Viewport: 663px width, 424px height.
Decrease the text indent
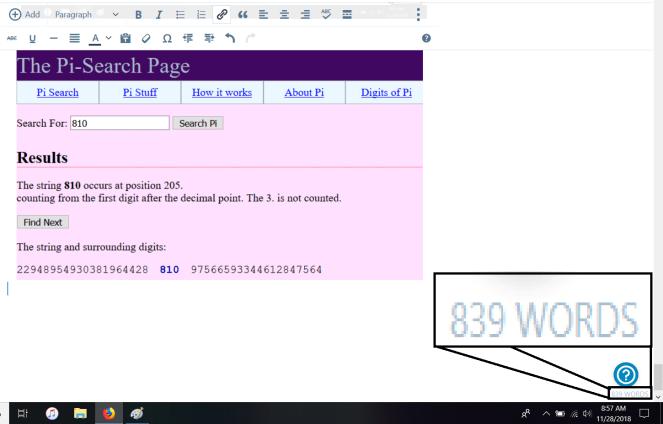188,38
